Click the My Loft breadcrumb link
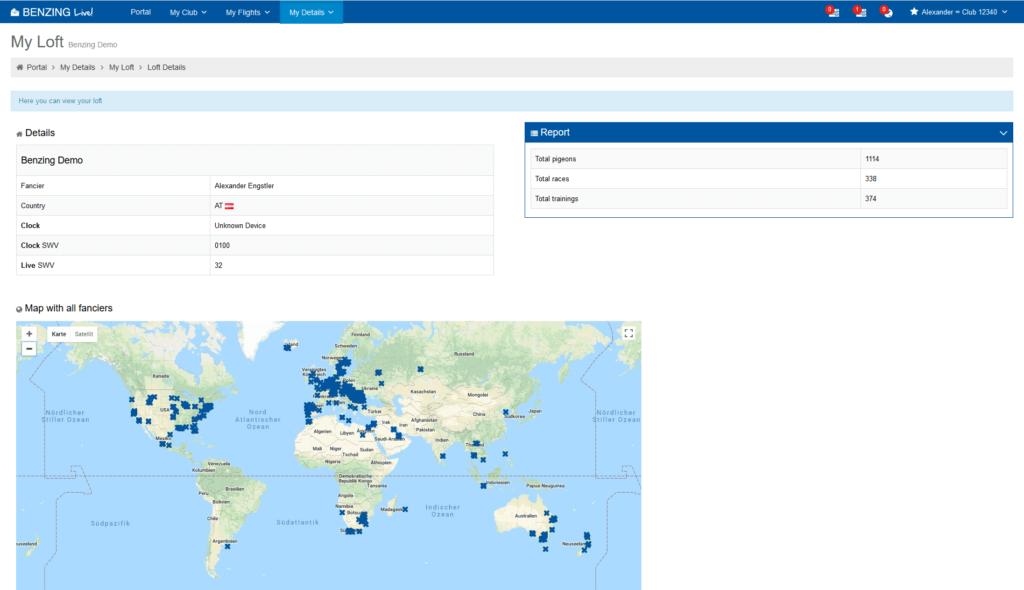 pos(121,68)
